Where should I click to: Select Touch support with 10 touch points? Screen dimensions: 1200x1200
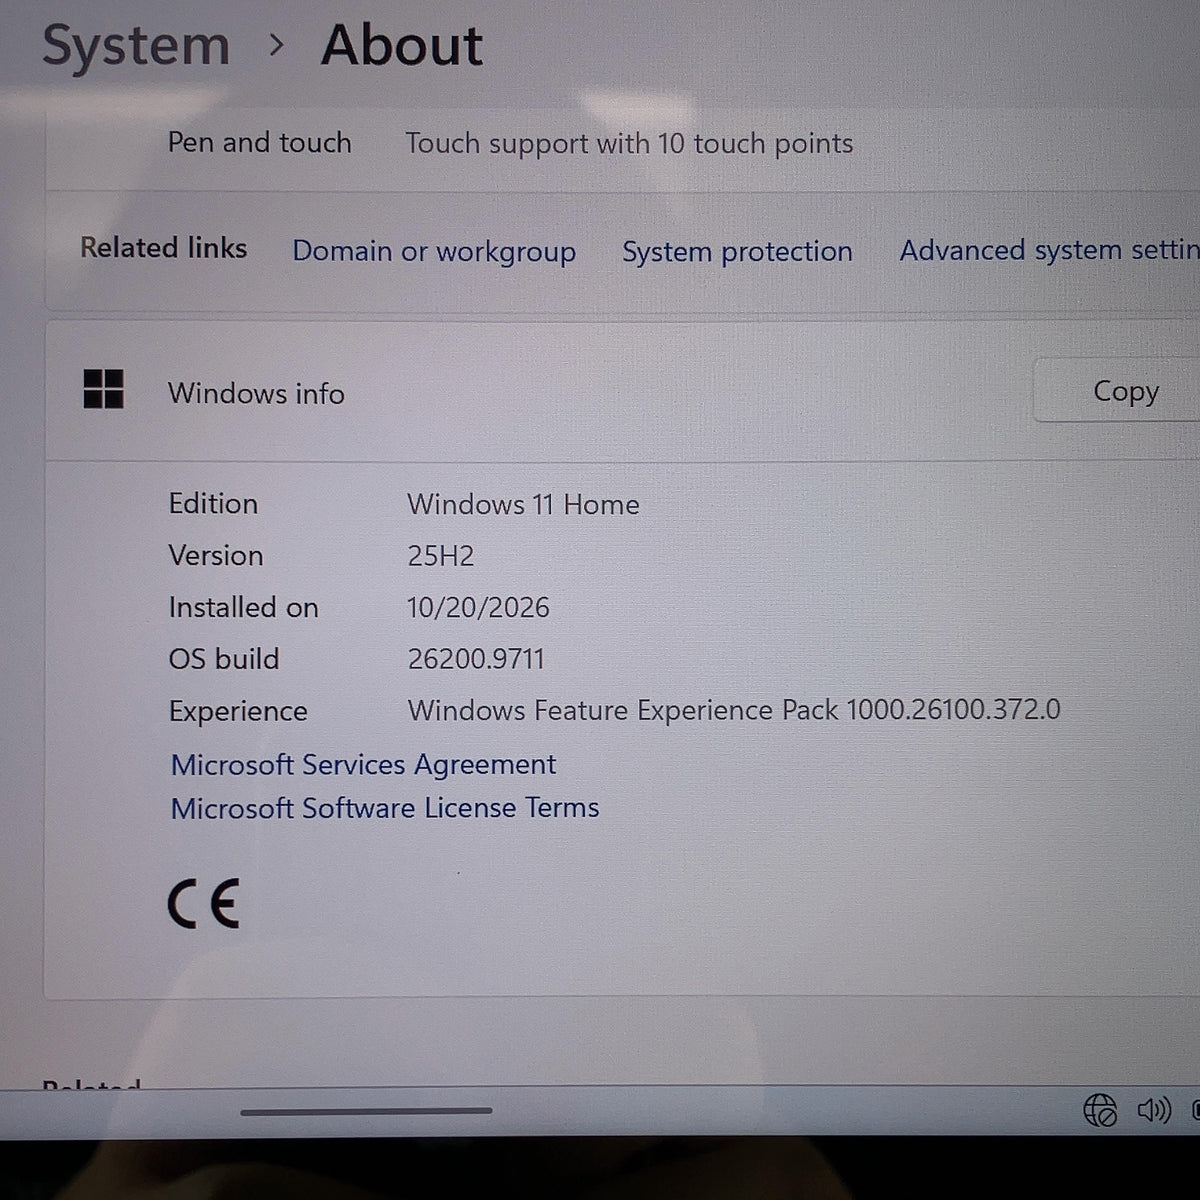pos(629,144)
